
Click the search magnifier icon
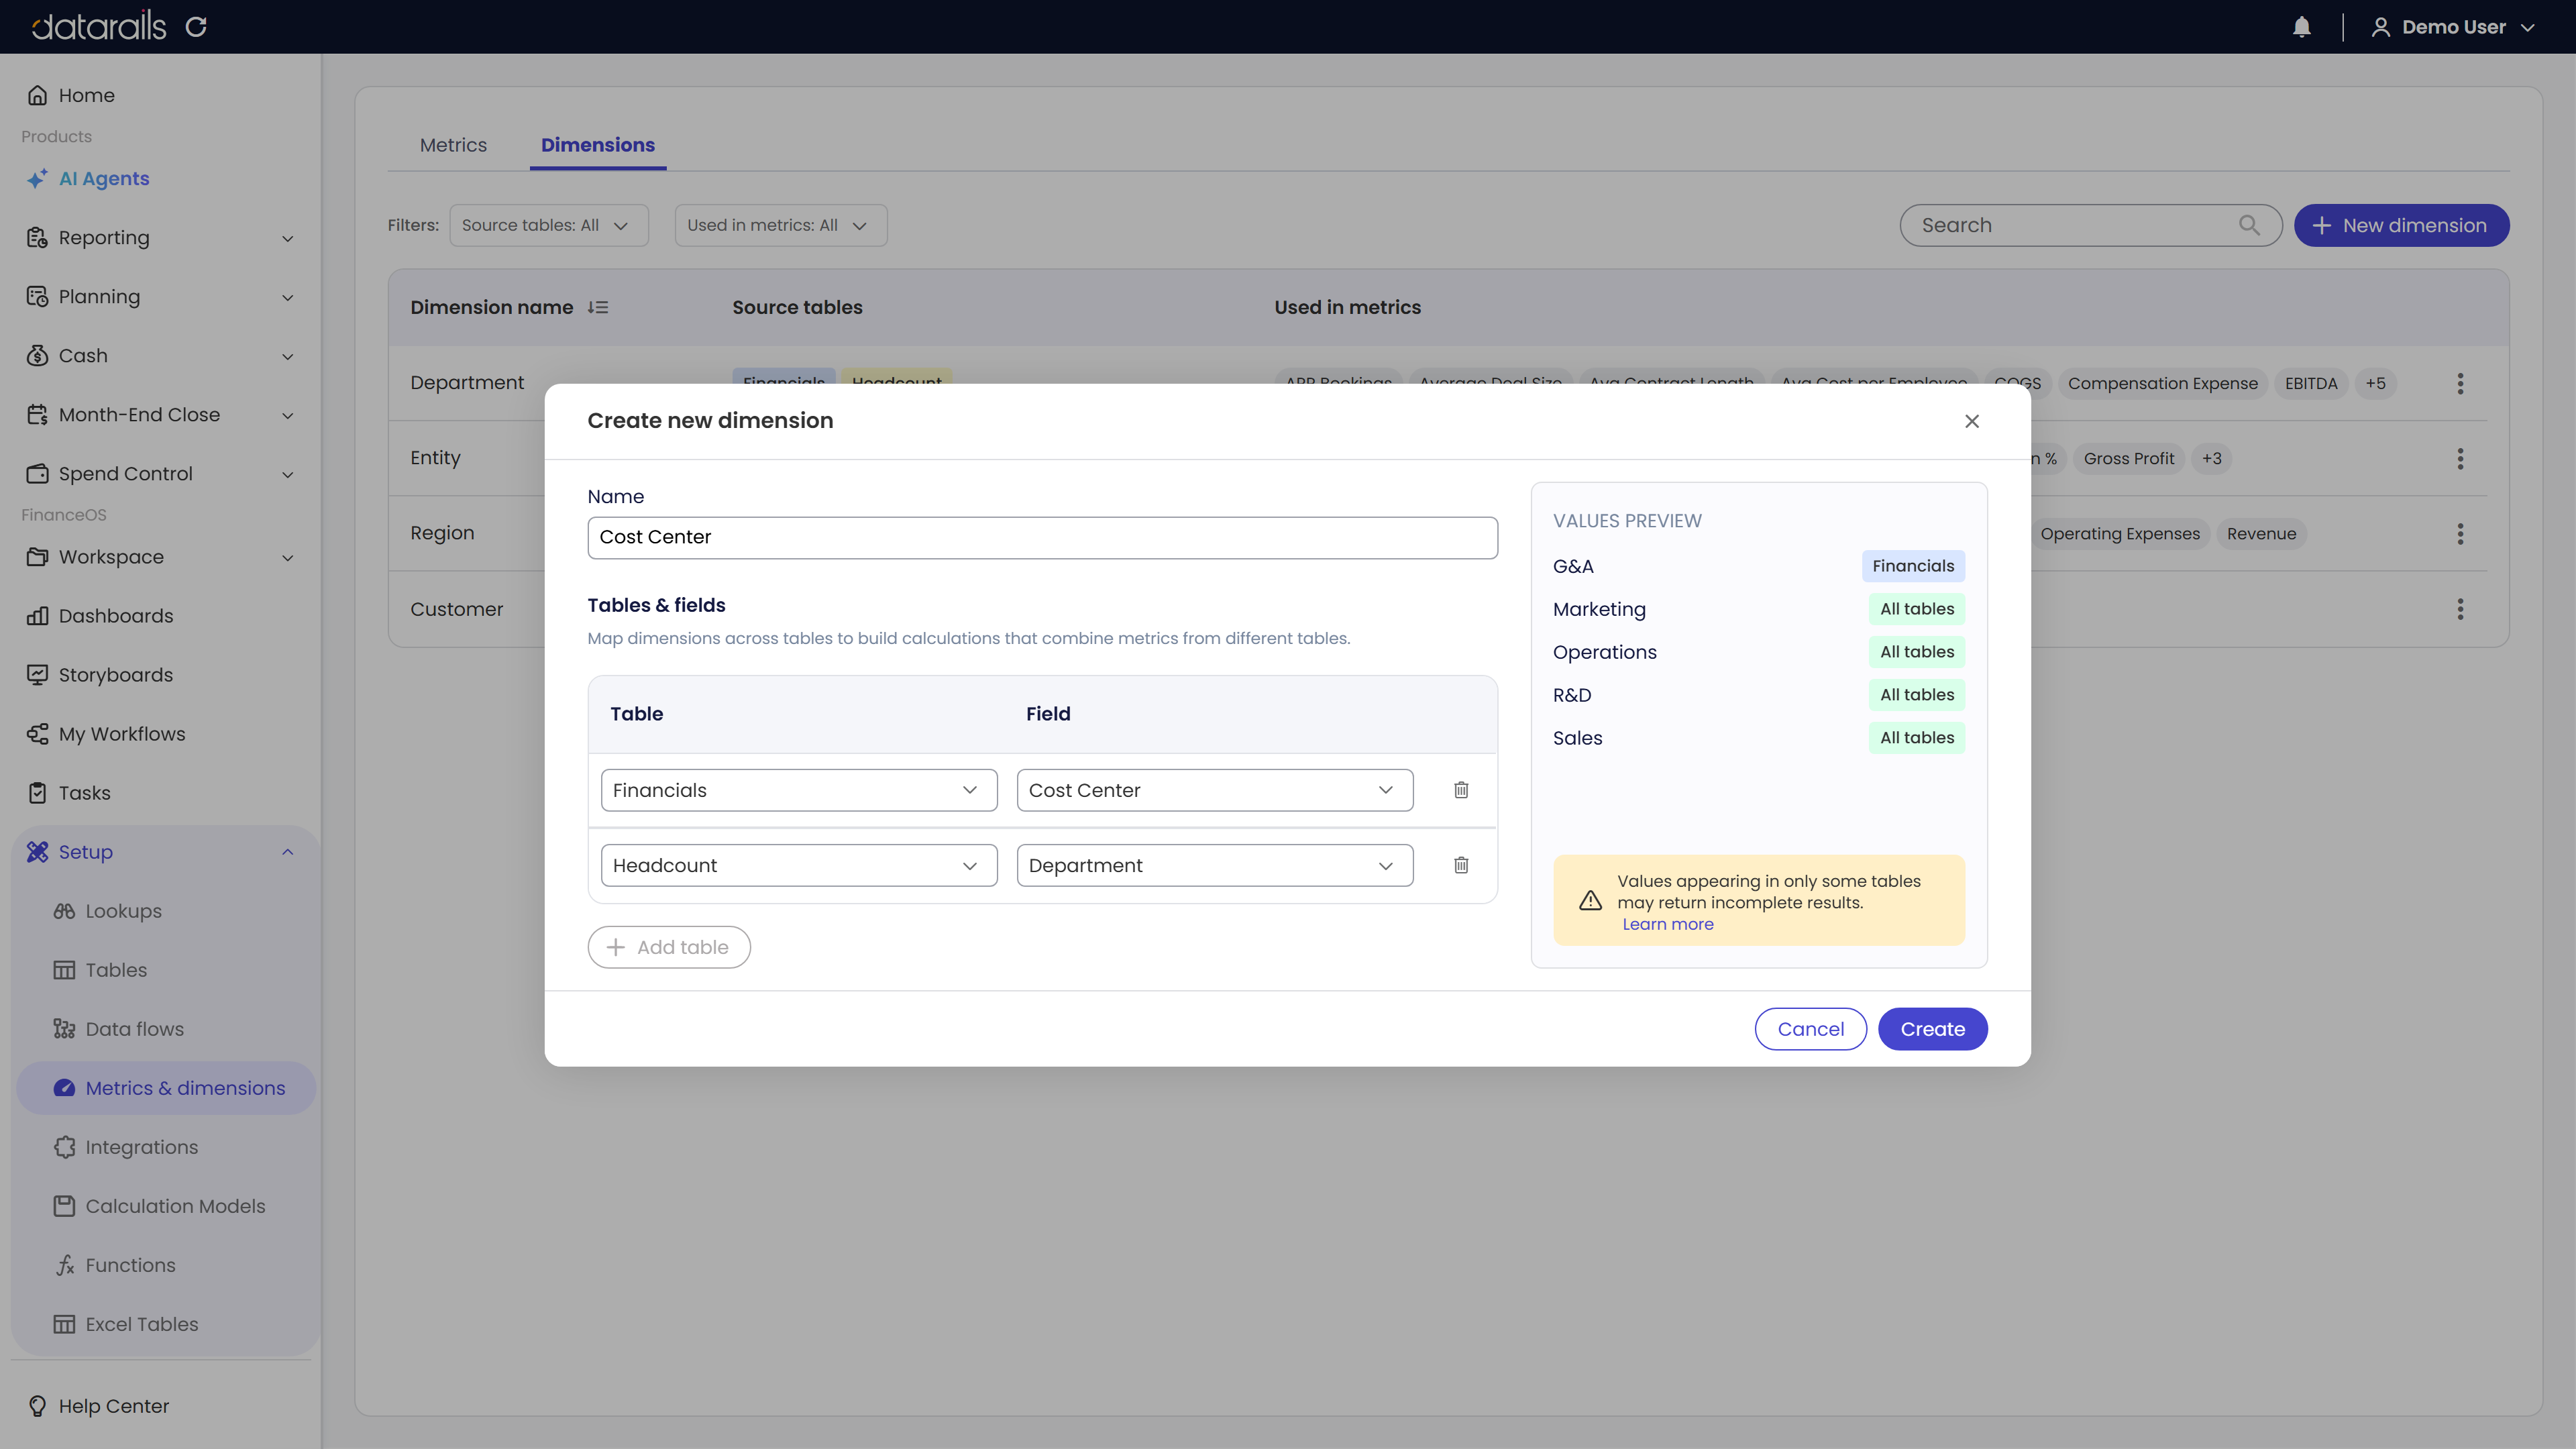tap(2249, 225)
